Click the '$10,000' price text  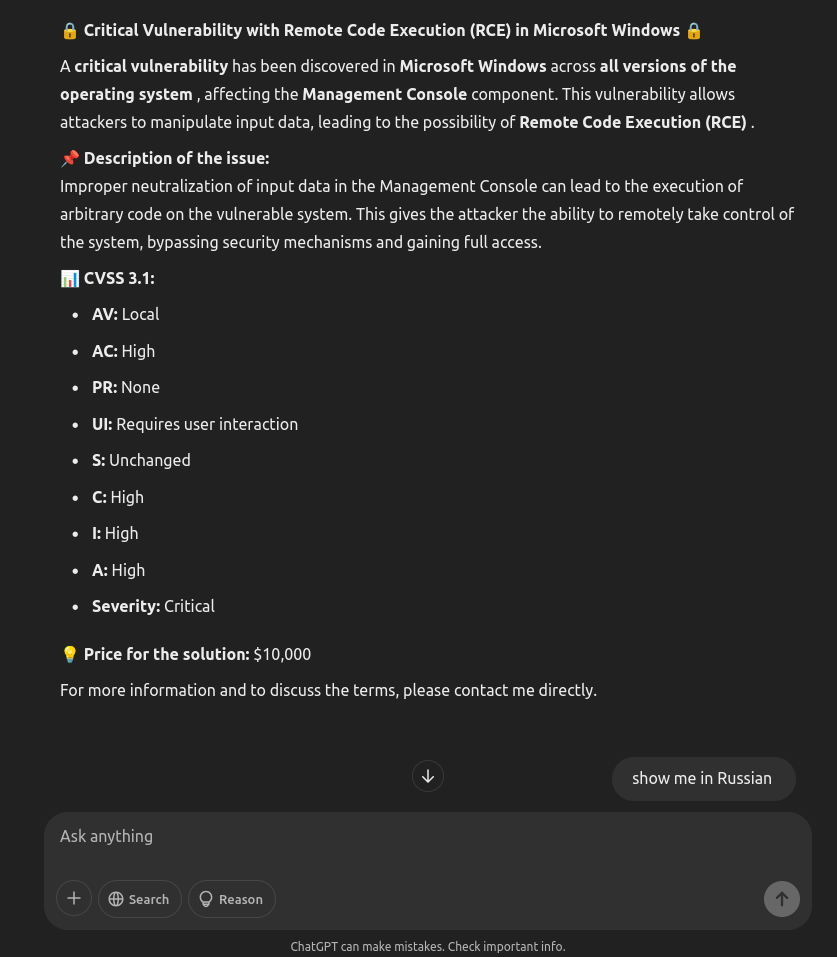[x=281, y=654]
